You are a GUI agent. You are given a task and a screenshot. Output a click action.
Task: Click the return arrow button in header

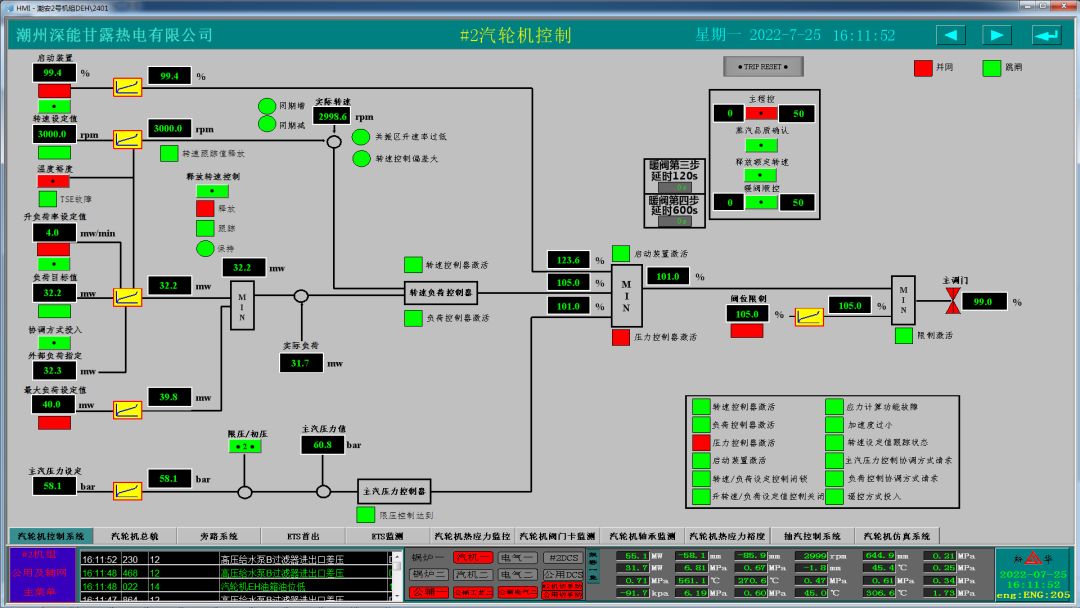(x=1046, y=35)
